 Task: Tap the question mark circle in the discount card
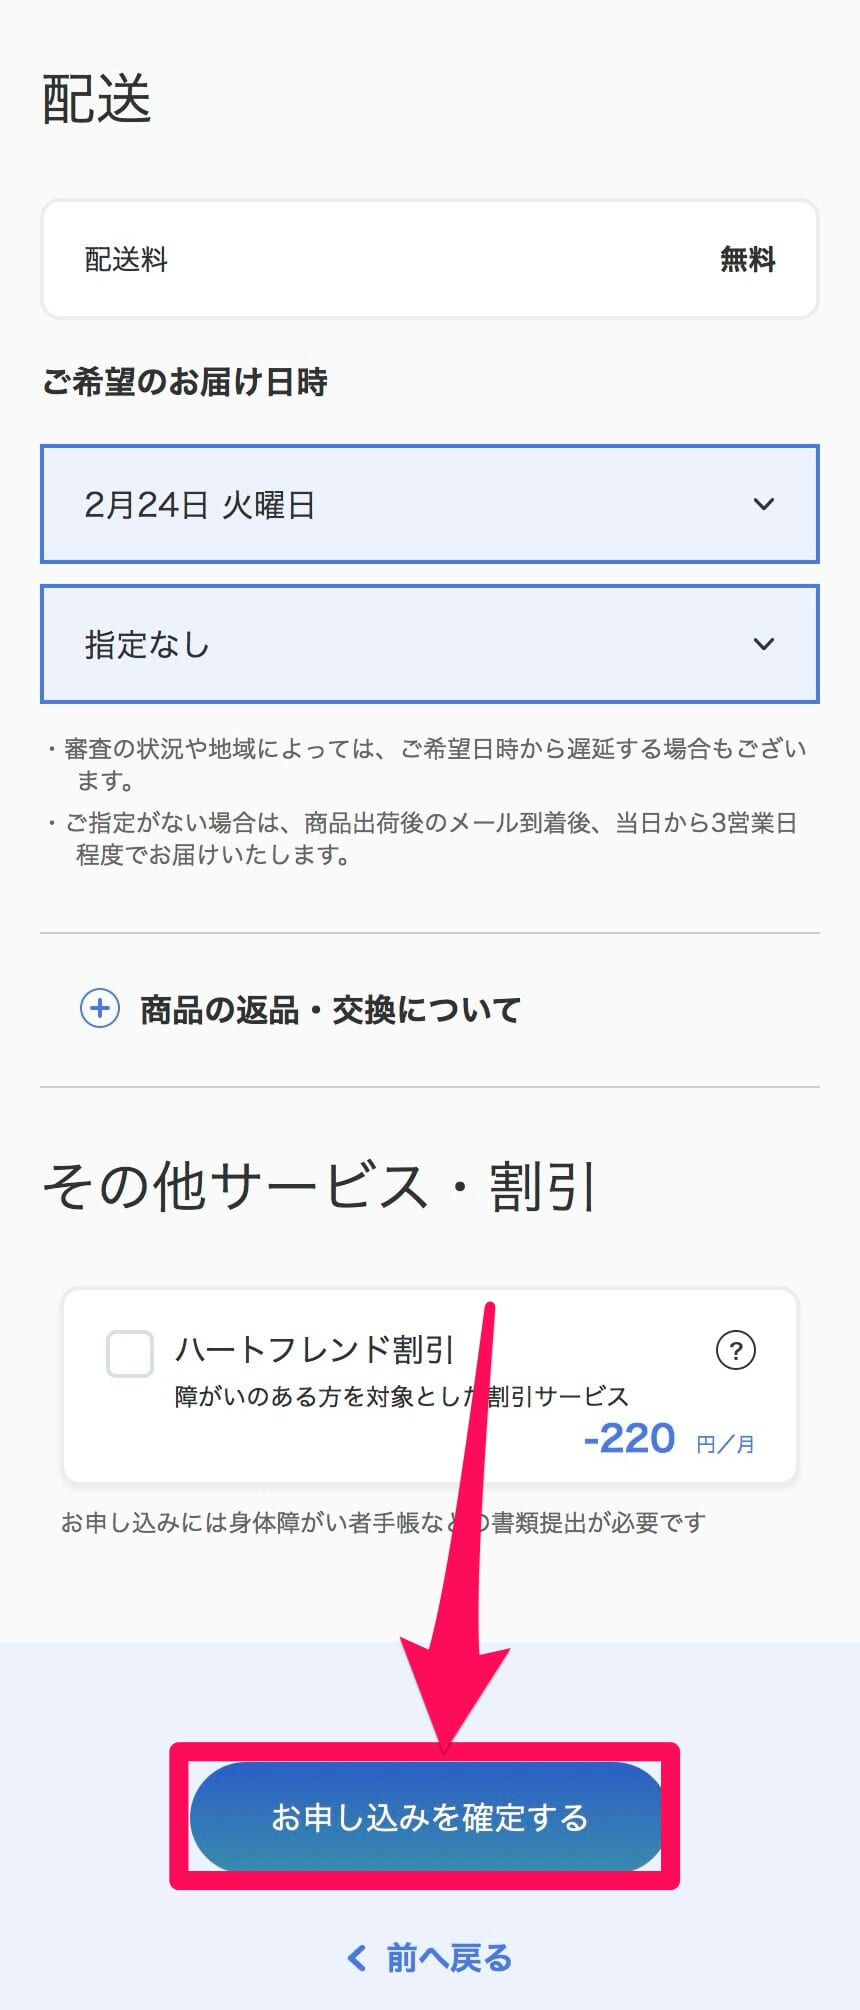coord(735,1350)
